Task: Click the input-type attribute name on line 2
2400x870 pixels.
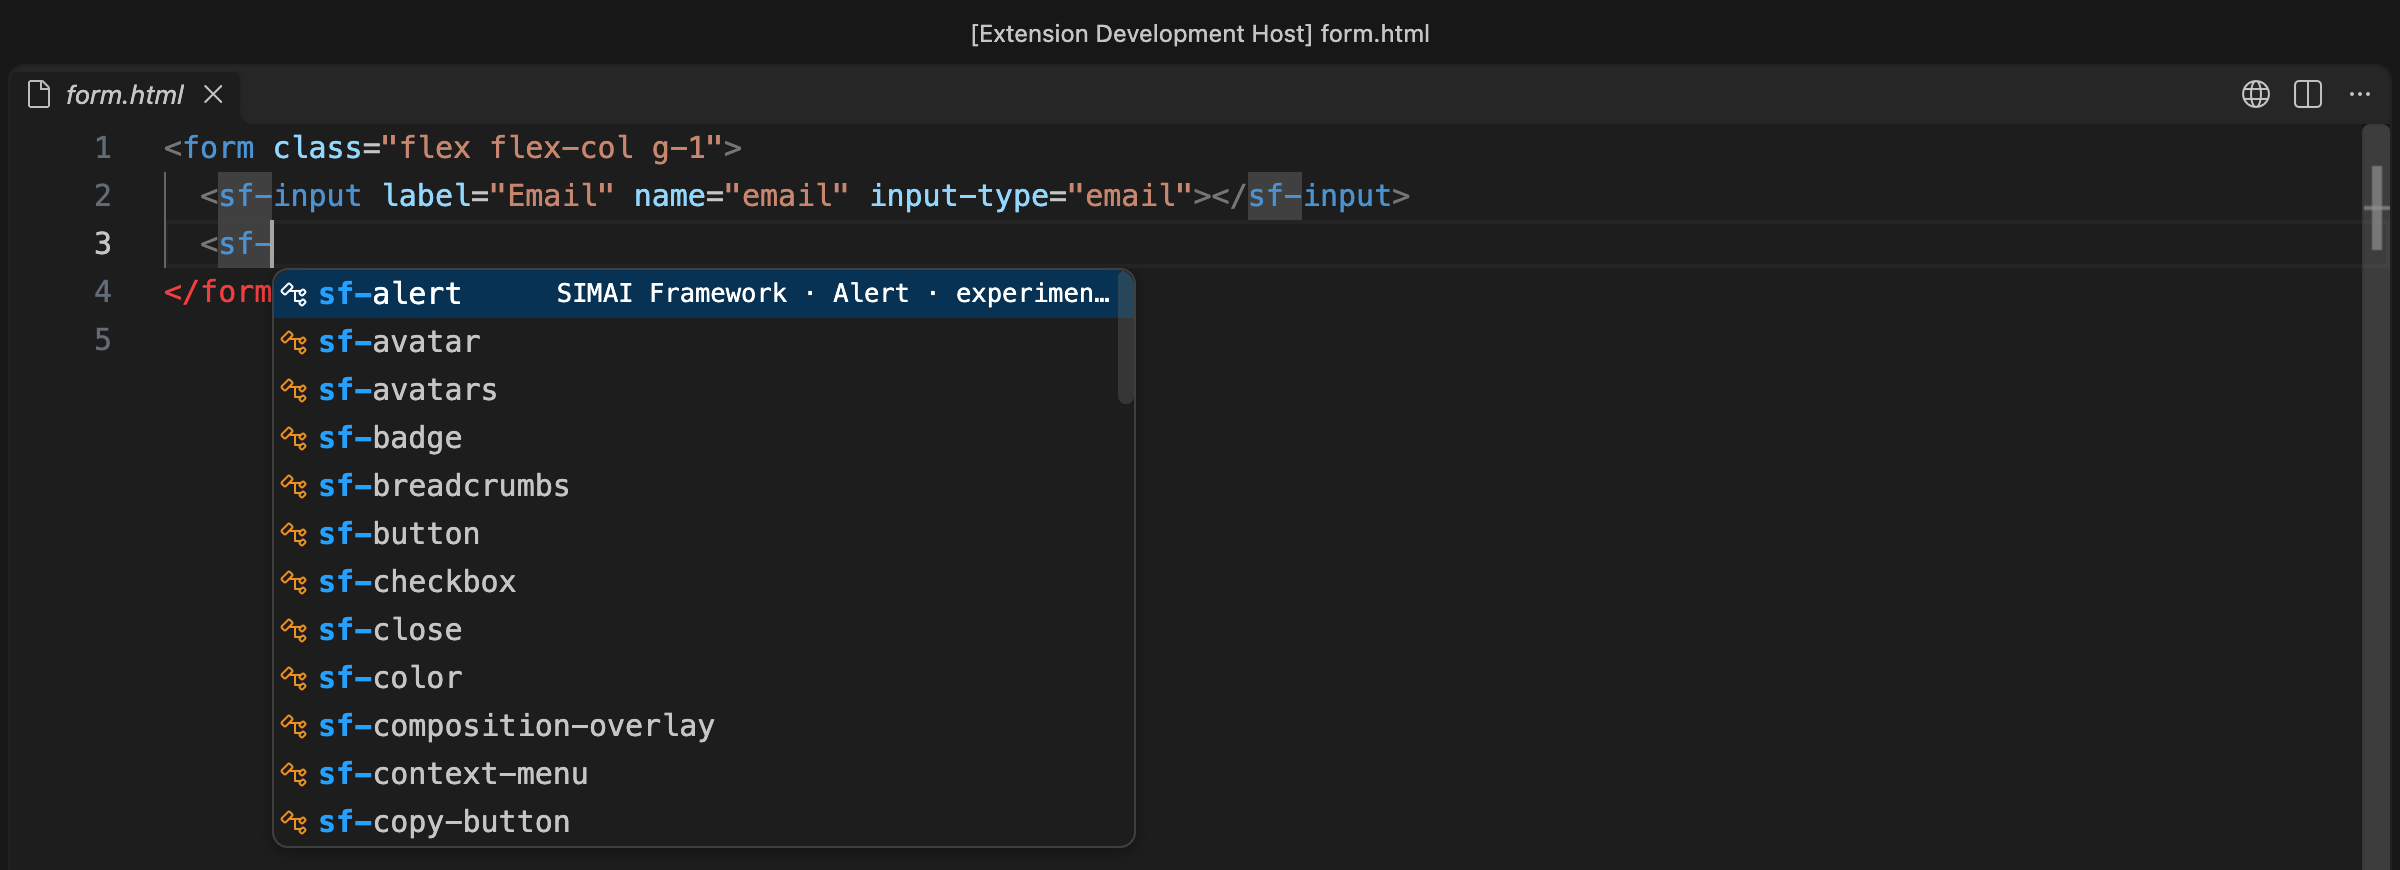Action: tap(958, 196)
